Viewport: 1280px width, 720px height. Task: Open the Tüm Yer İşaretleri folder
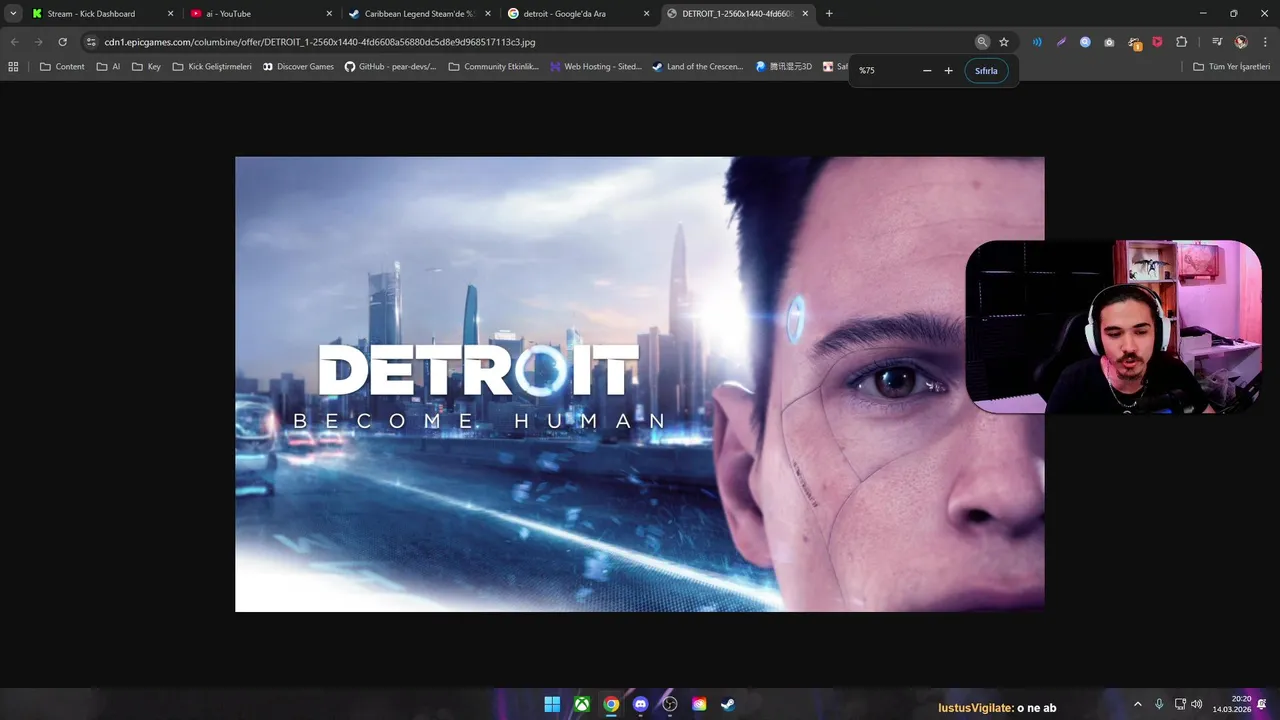point(1232,67)
